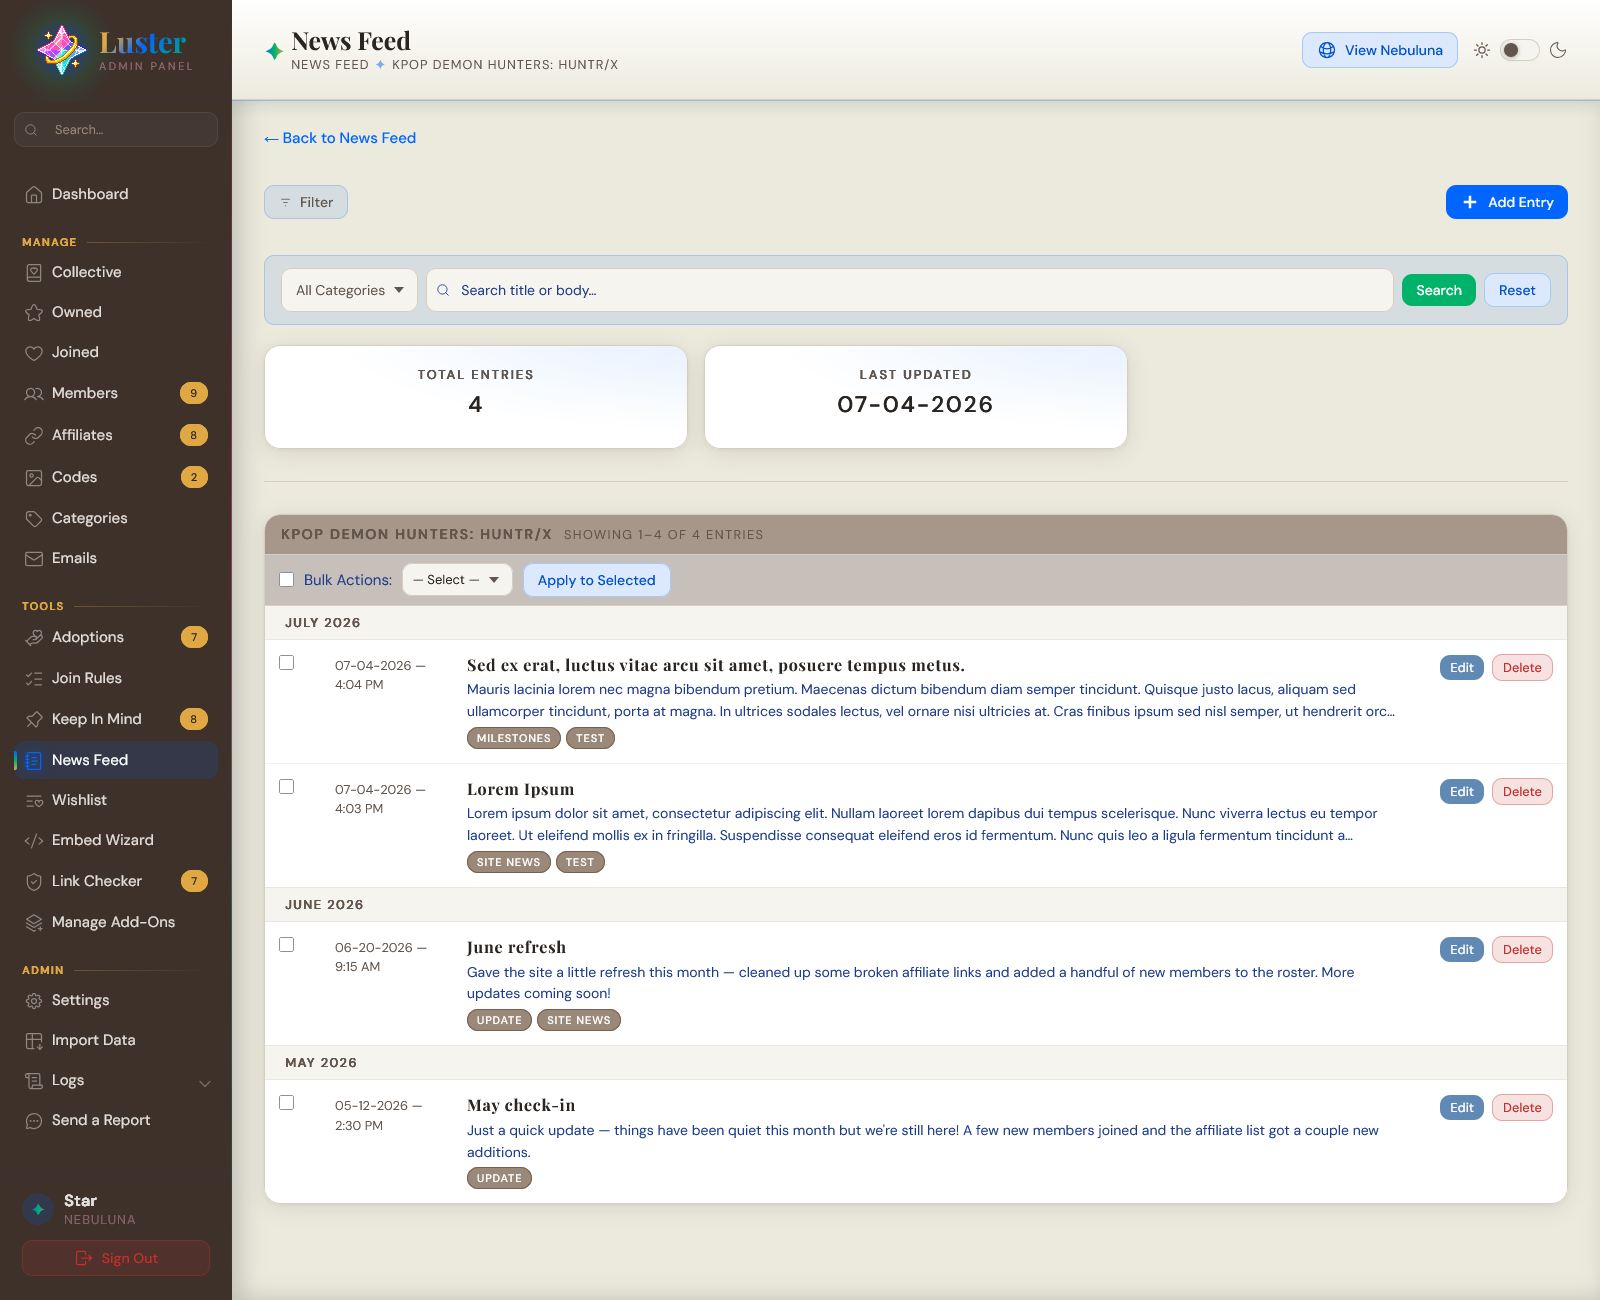Image resolution: width=1600 pixels, height=1300 pixels.
Task: Edit the 'Sed ex erat' entry
Action: [x=1462, y=668]
